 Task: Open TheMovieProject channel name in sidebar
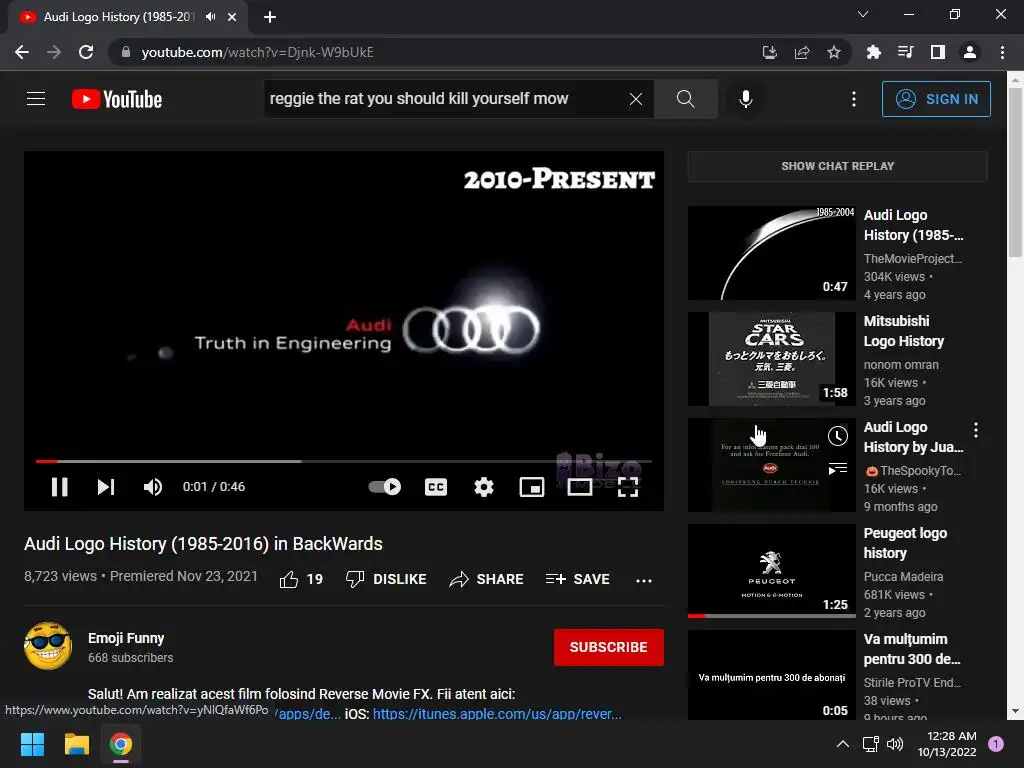[x=912, y=259]
